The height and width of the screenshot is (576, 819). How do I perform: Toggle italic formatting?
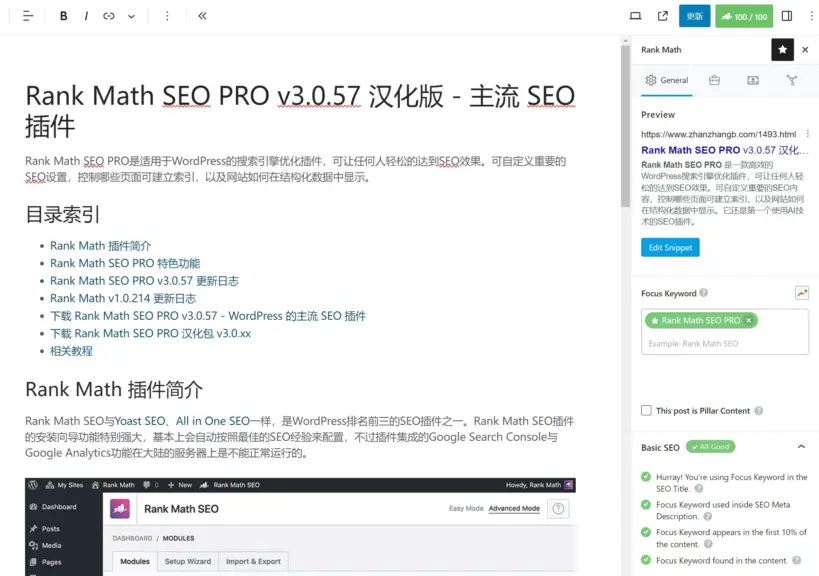(x=86, y=16)
